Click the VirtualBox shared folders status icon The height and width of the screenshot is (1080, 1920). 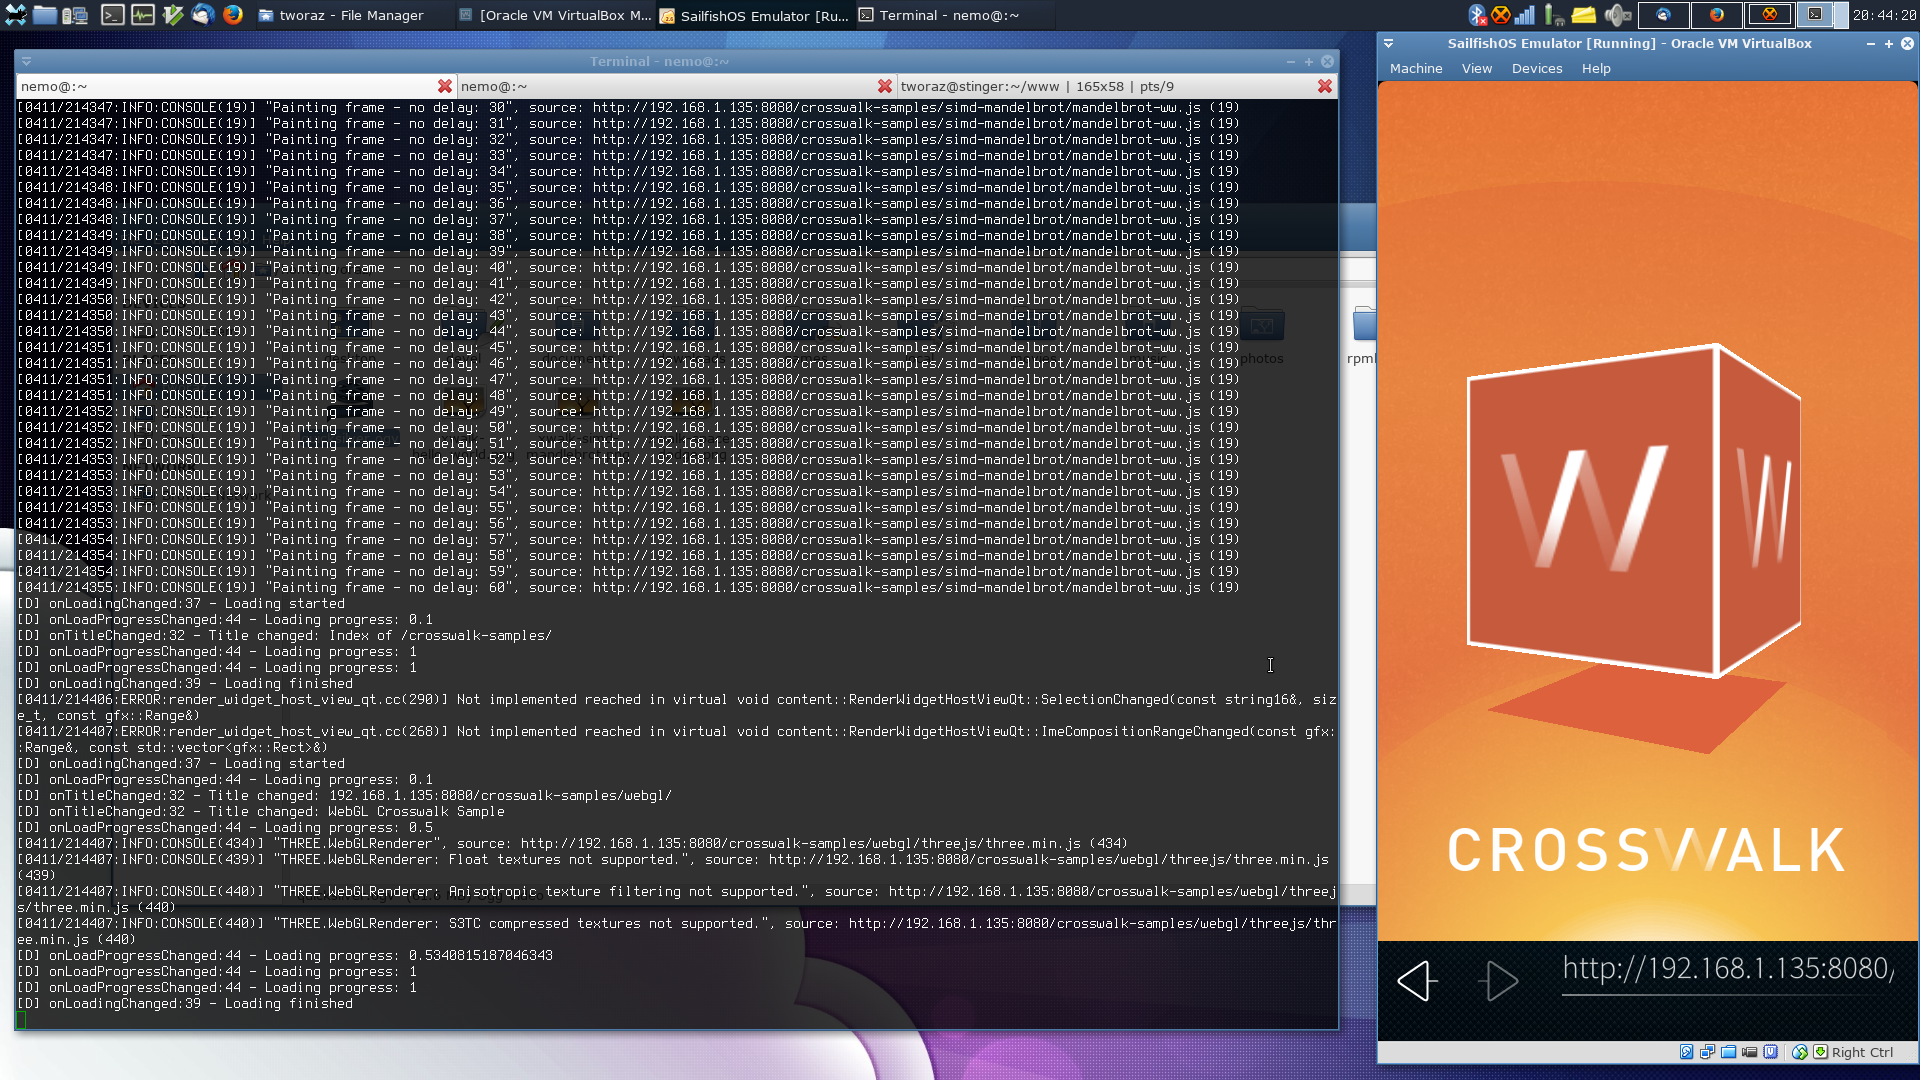1728,1052
